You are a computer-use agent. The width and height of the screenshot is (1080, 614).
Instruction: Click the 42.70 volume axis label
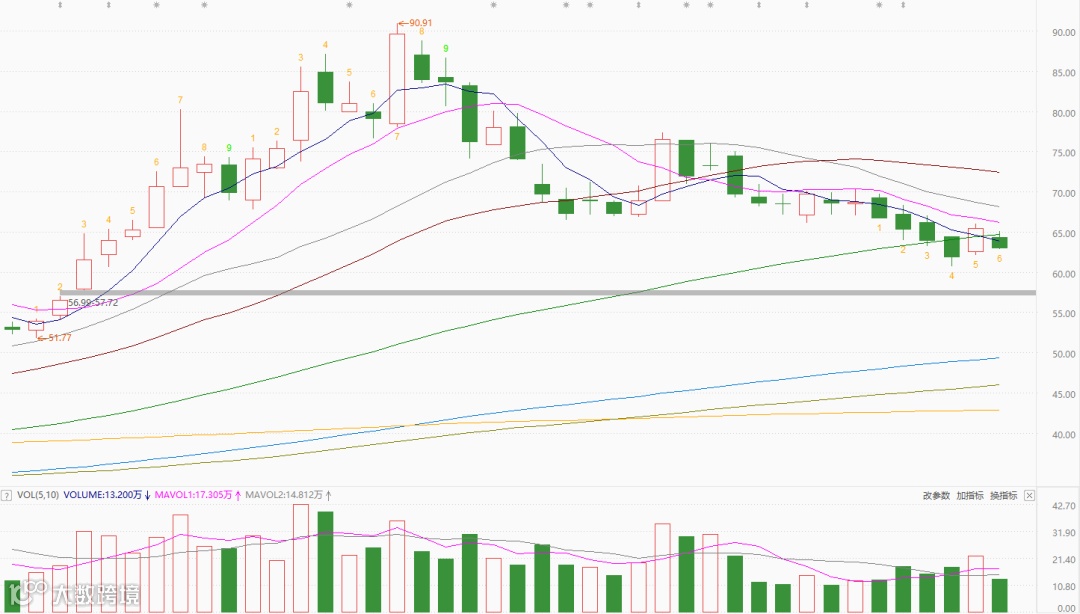[x=1063, y=506]
